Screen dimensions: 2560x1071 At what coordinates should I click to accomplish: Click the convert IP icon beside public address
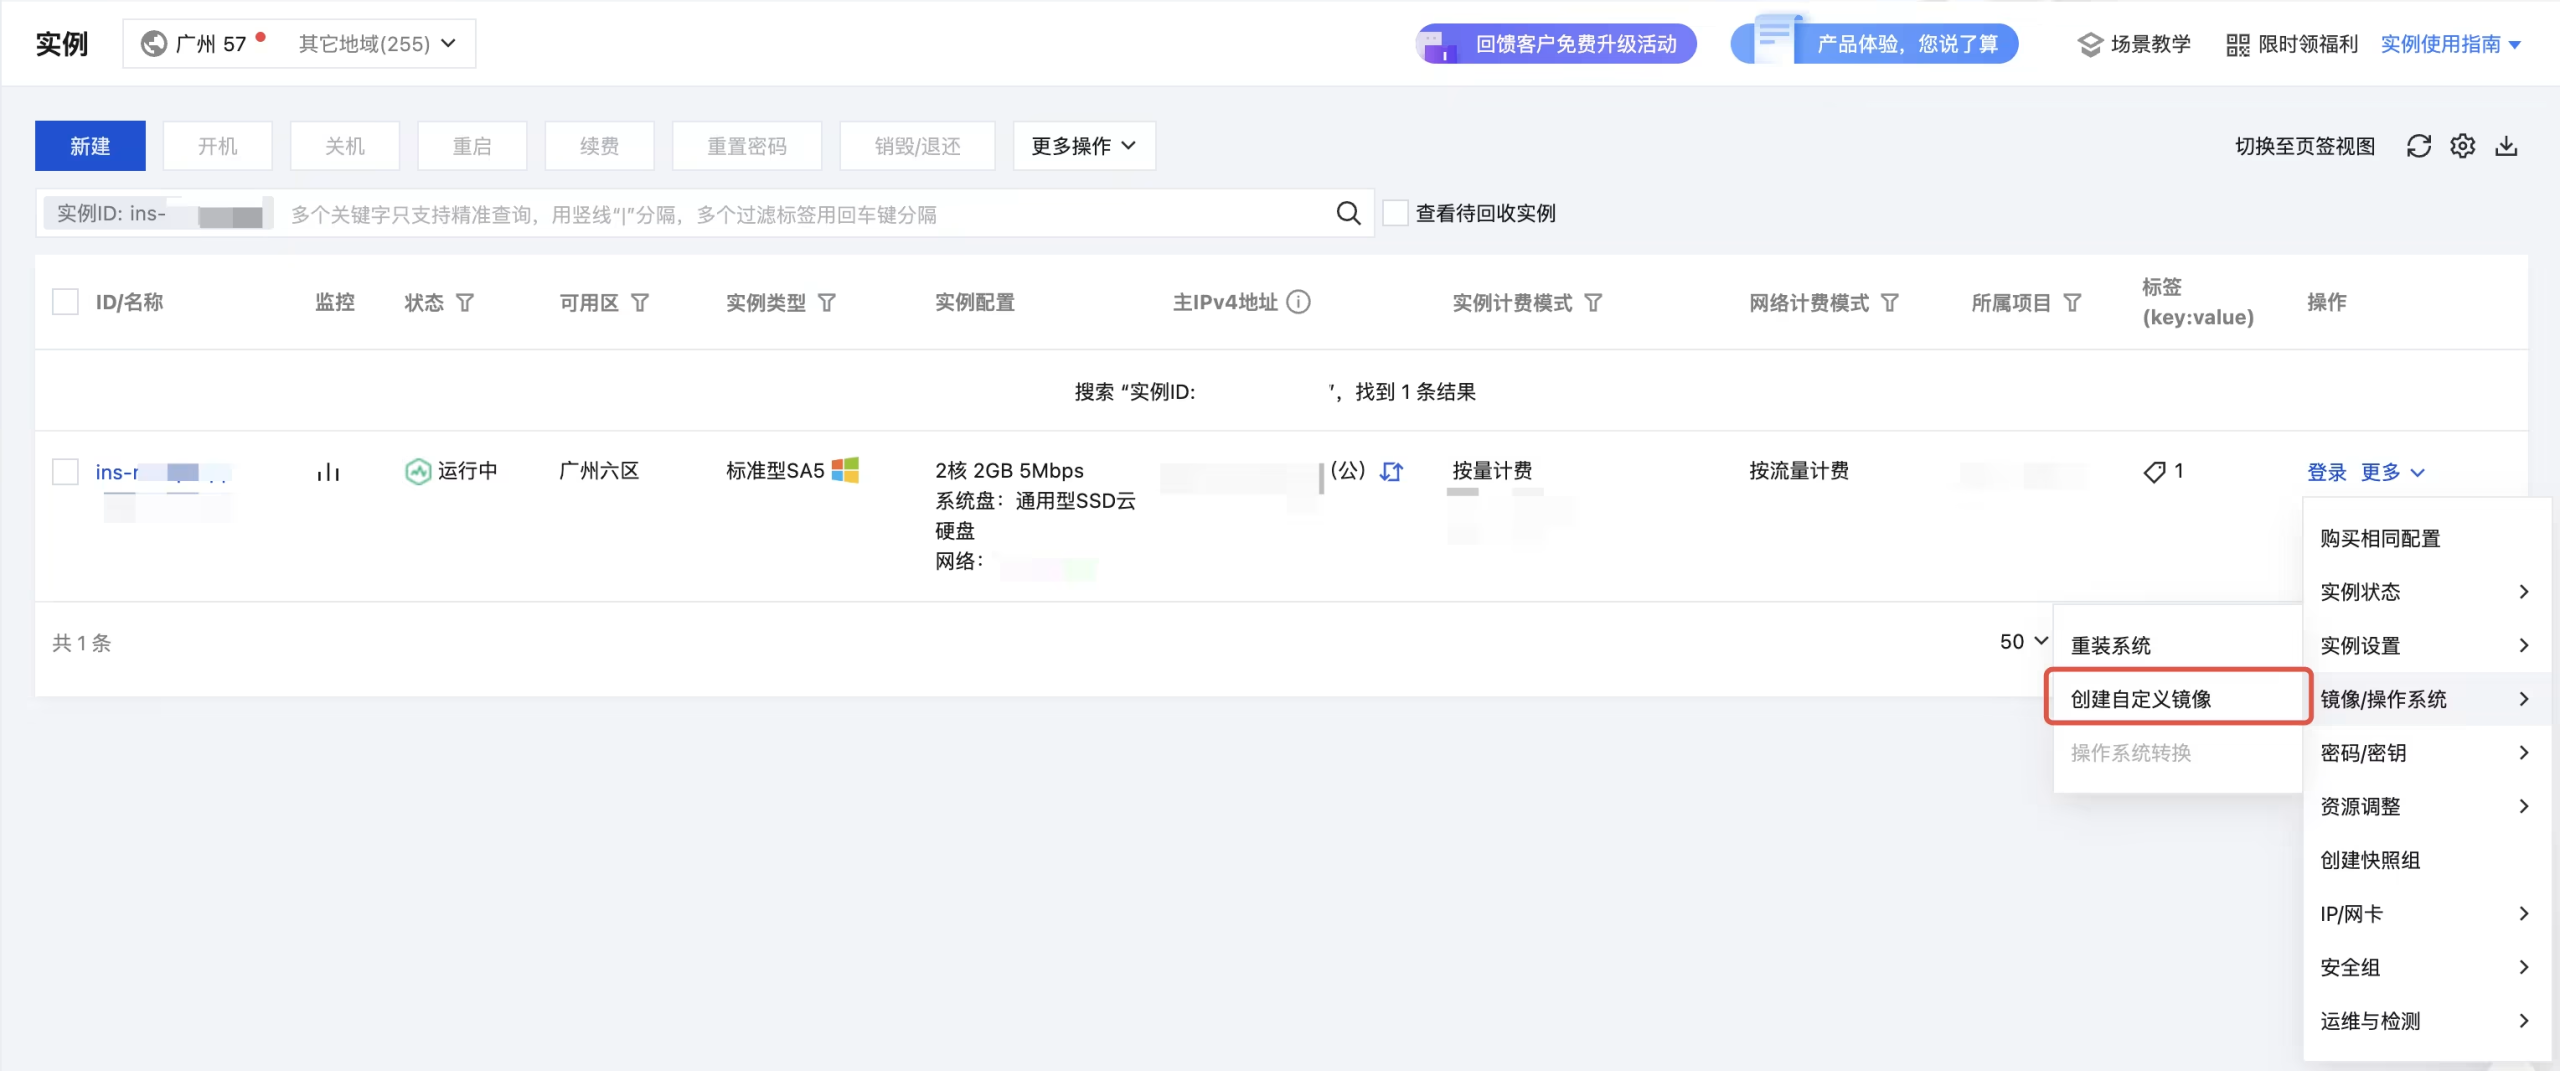[1391, 471]
